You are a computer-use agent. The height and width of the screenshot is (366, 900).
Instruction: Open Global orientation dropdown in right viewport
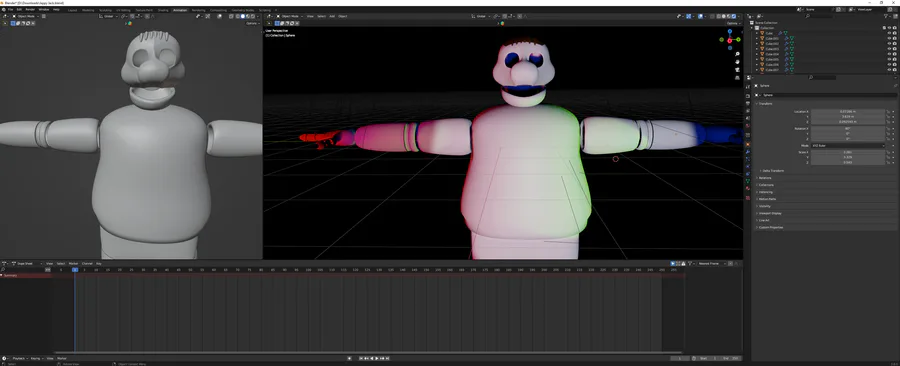481,16
